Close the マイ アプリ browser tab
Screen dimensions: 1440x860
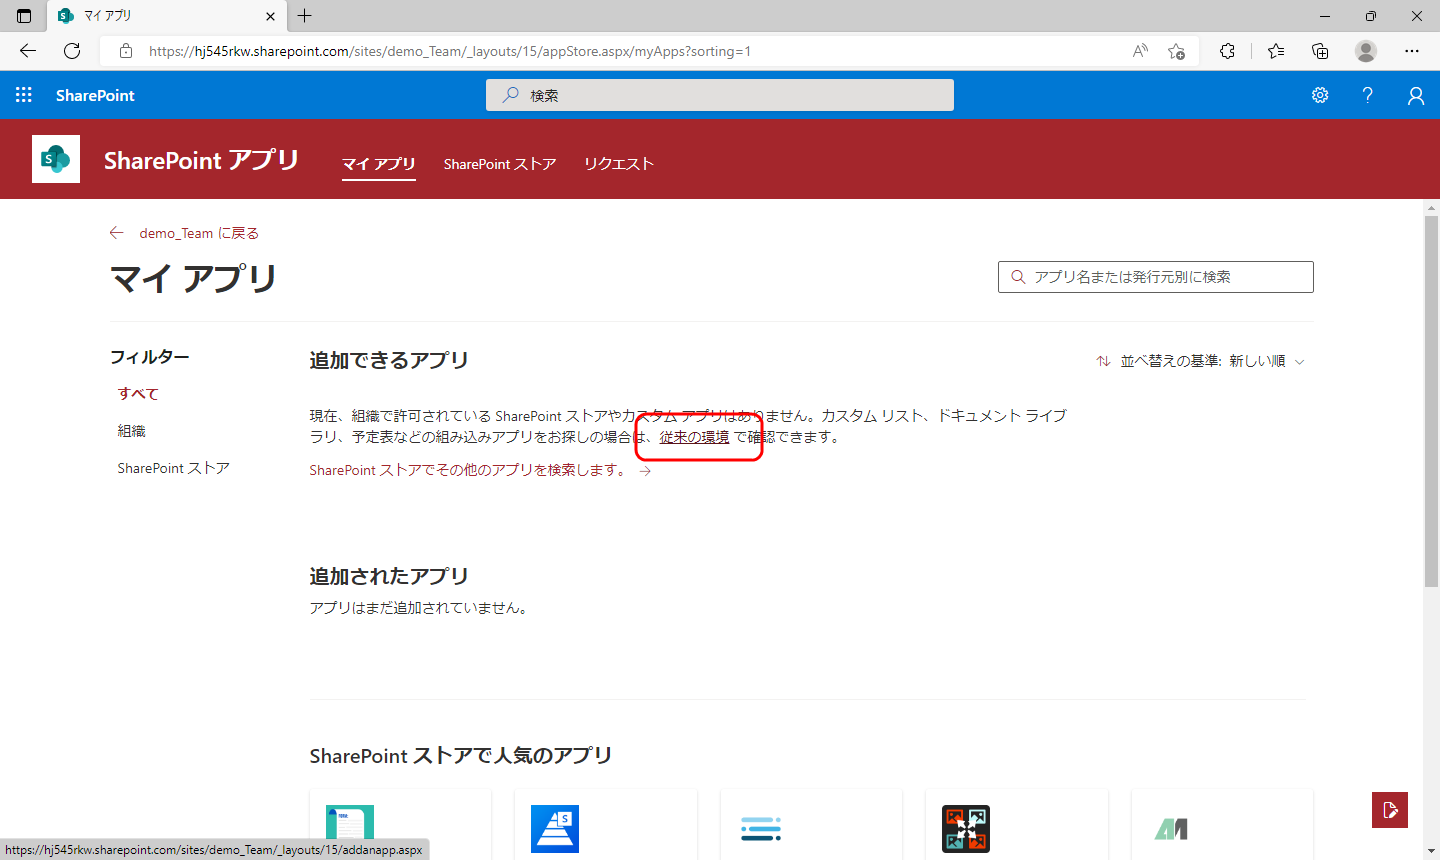tap(271, 16)
